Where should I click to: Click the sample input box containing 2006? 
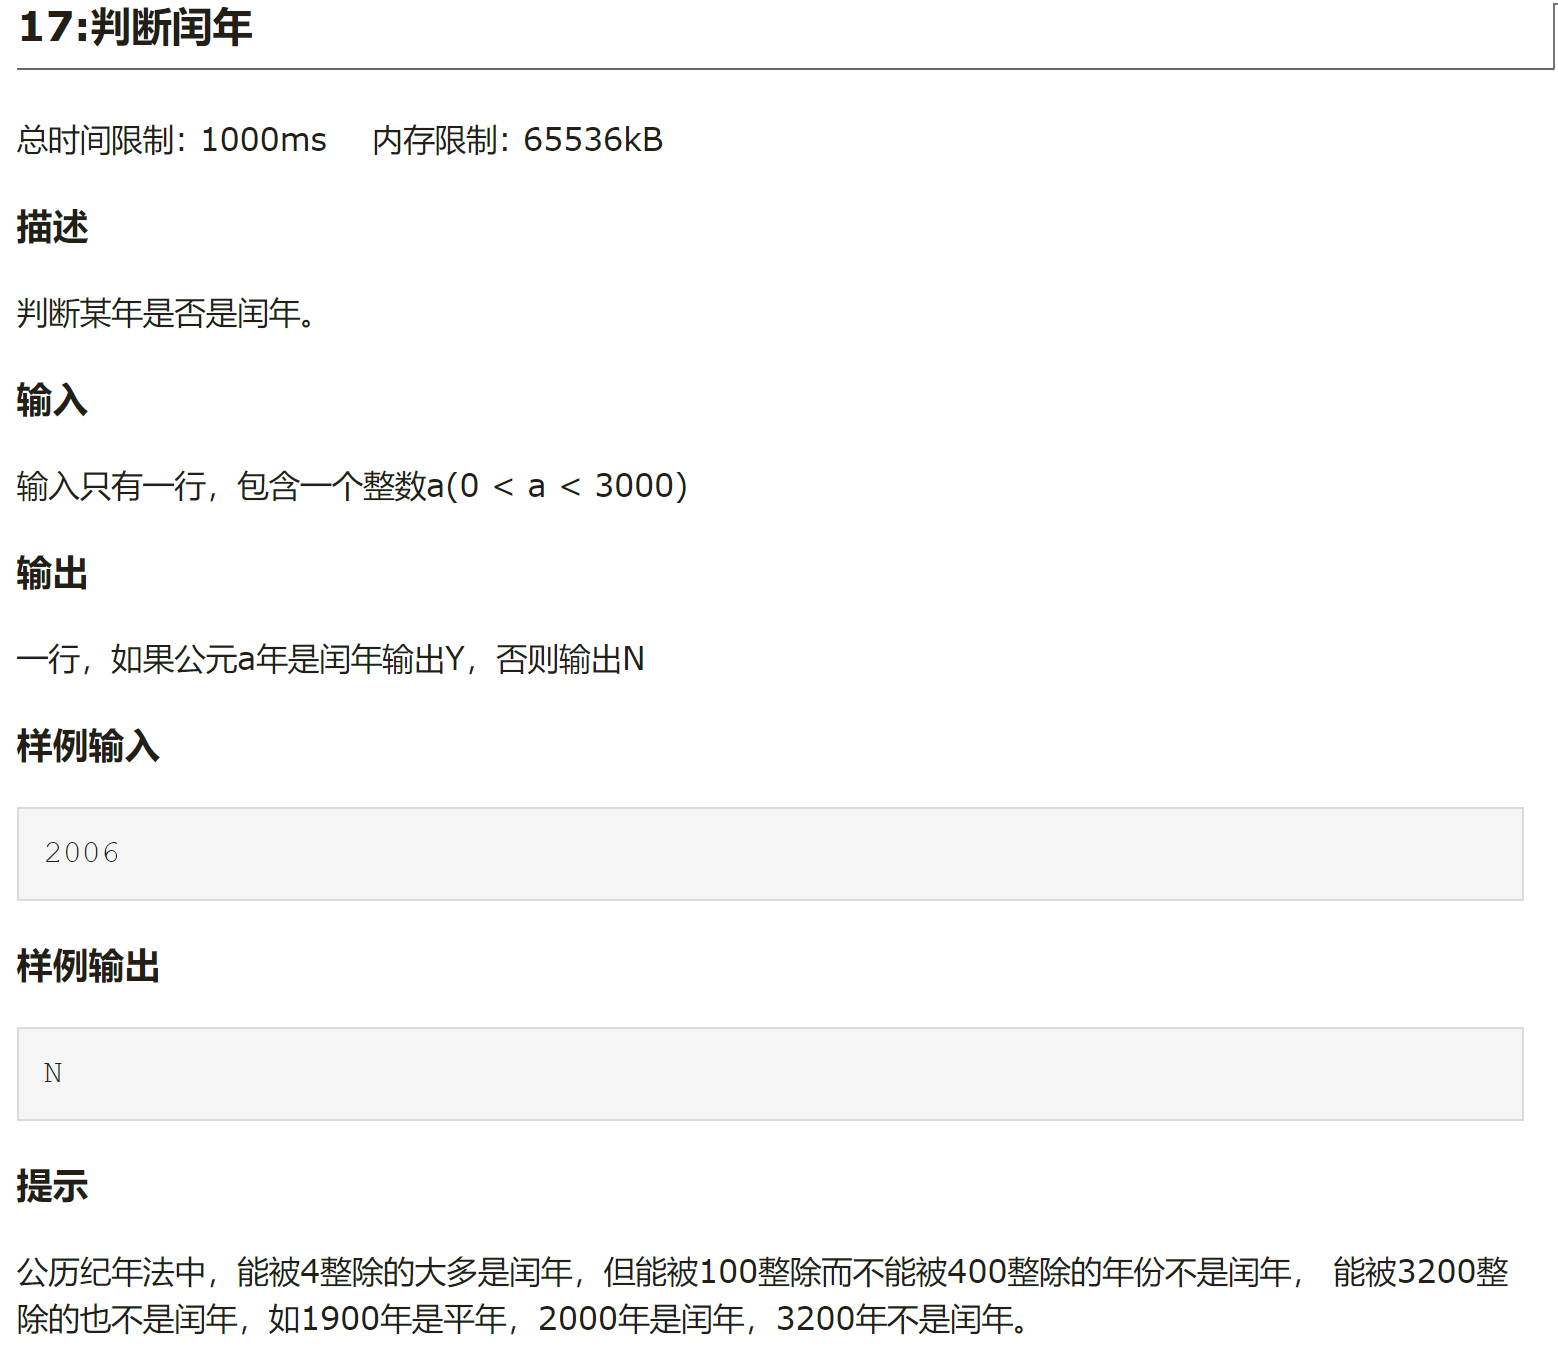point(779,853)
